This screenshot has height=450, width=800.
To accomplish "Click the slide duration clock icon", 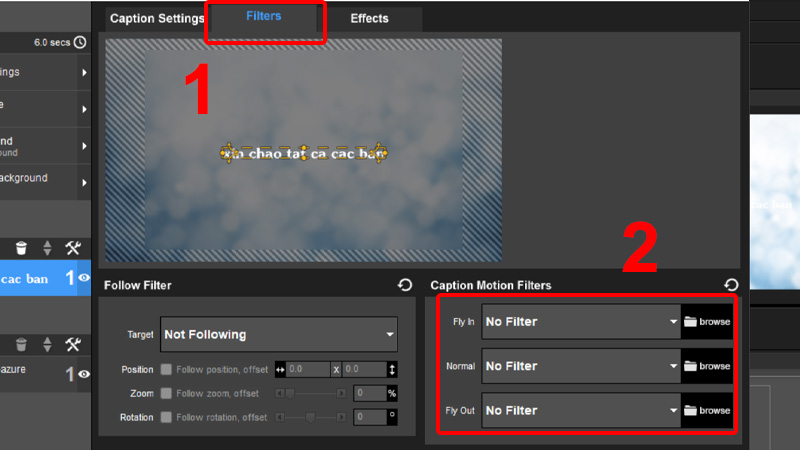I will pyautogui.click(x=80, y=42).
